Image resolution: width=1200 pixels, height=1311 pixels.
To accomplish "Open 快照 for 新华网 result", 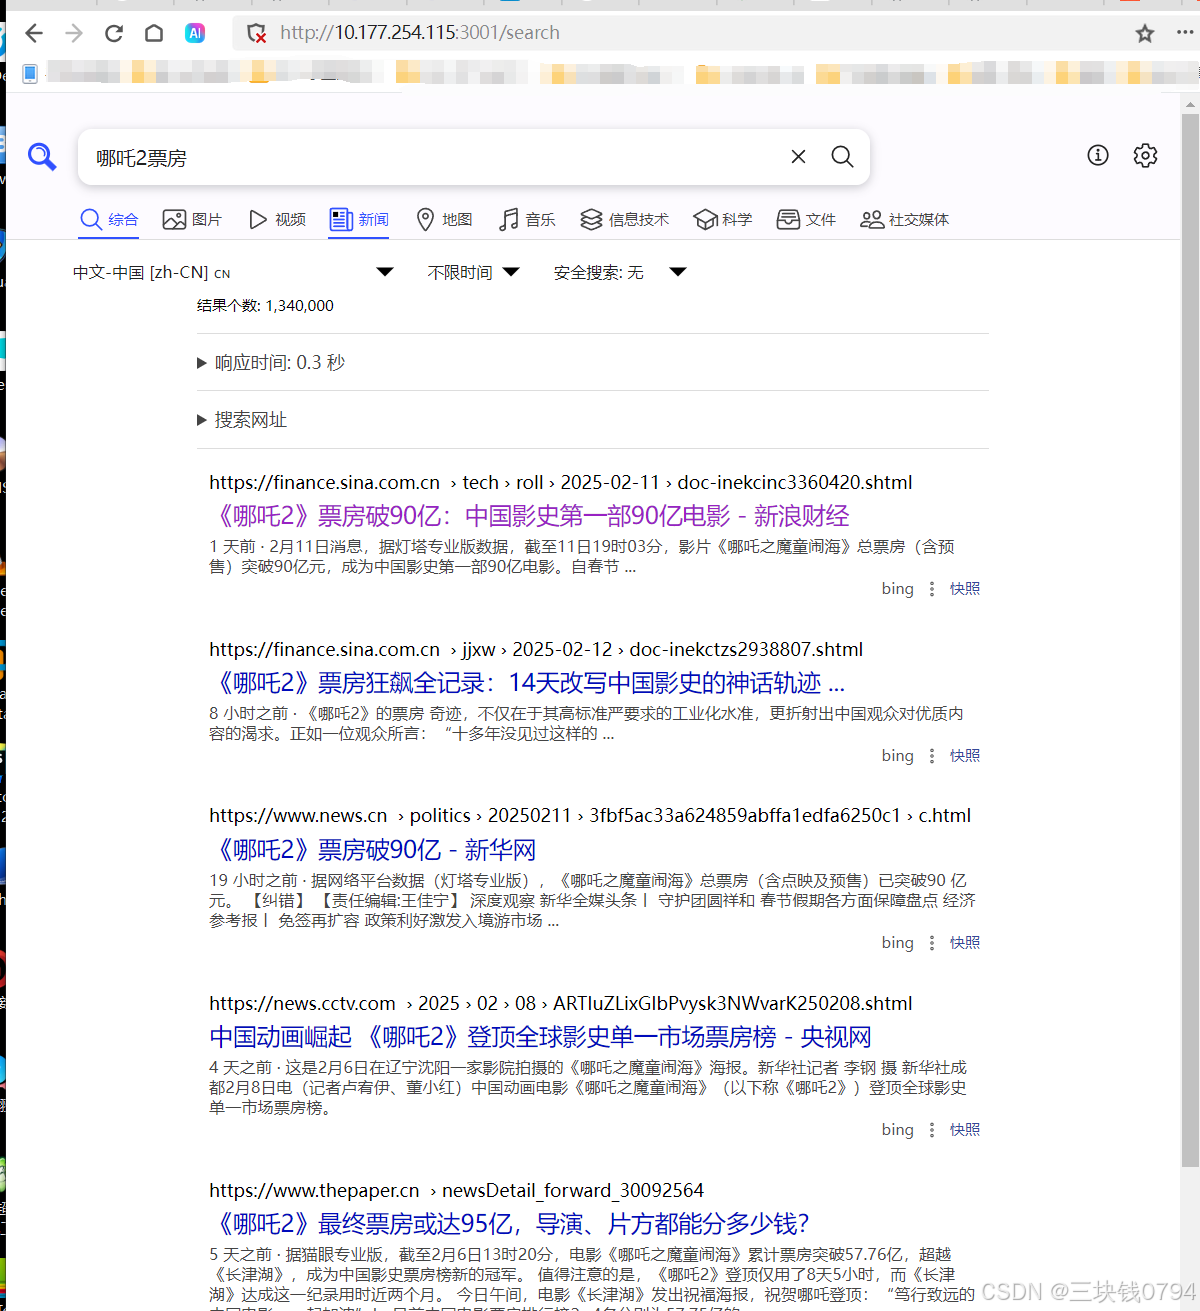I will click(965, 943).
